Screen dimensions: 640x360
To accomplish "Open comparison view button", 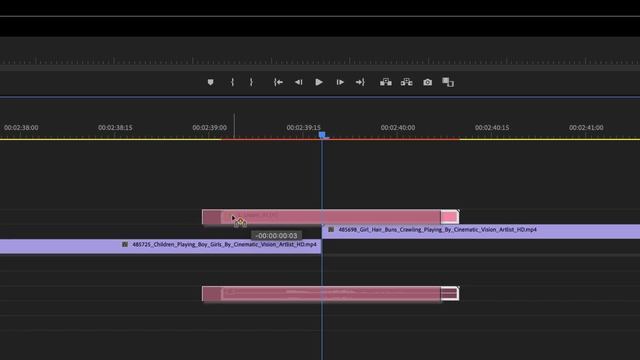I will point(448,82).
